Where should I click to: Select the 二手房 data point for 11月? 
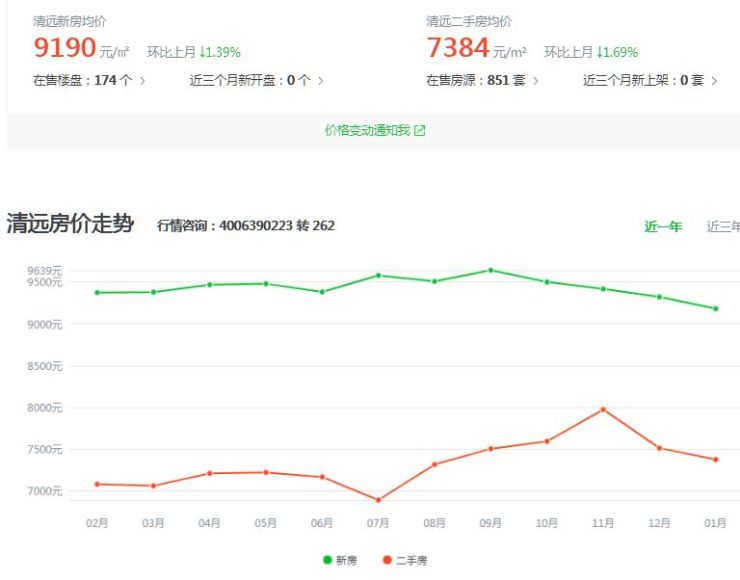click(603, 410)
